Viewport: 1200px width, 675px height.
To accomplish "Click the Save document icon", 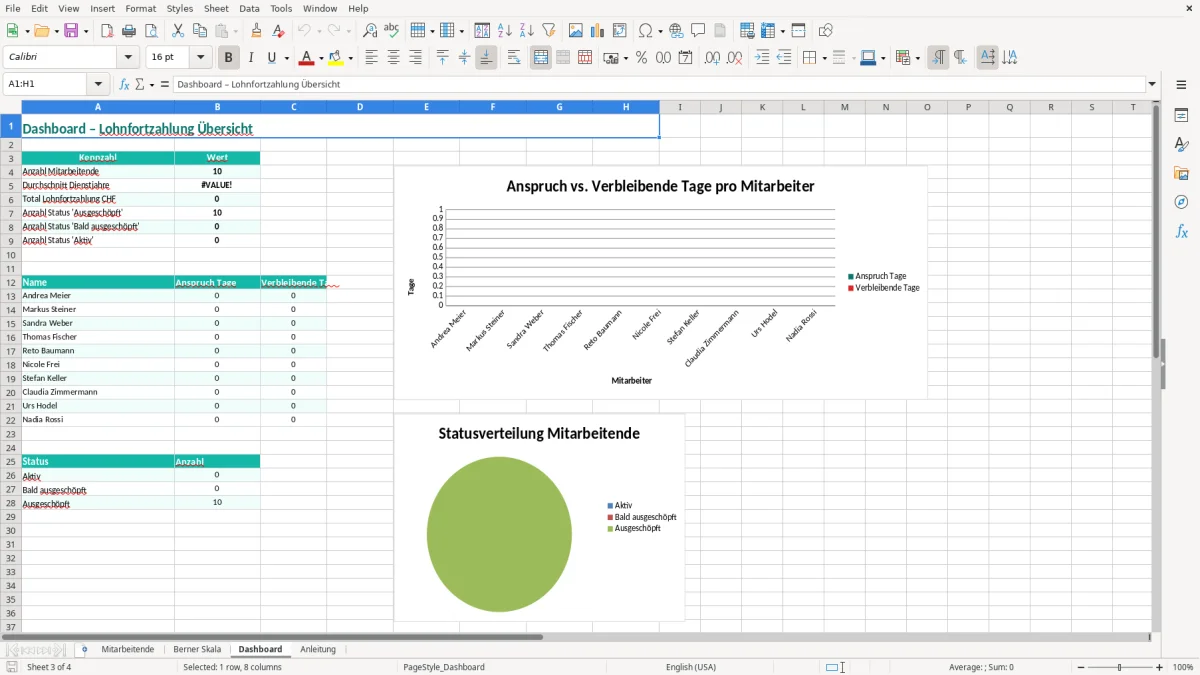I will (71, 31).
